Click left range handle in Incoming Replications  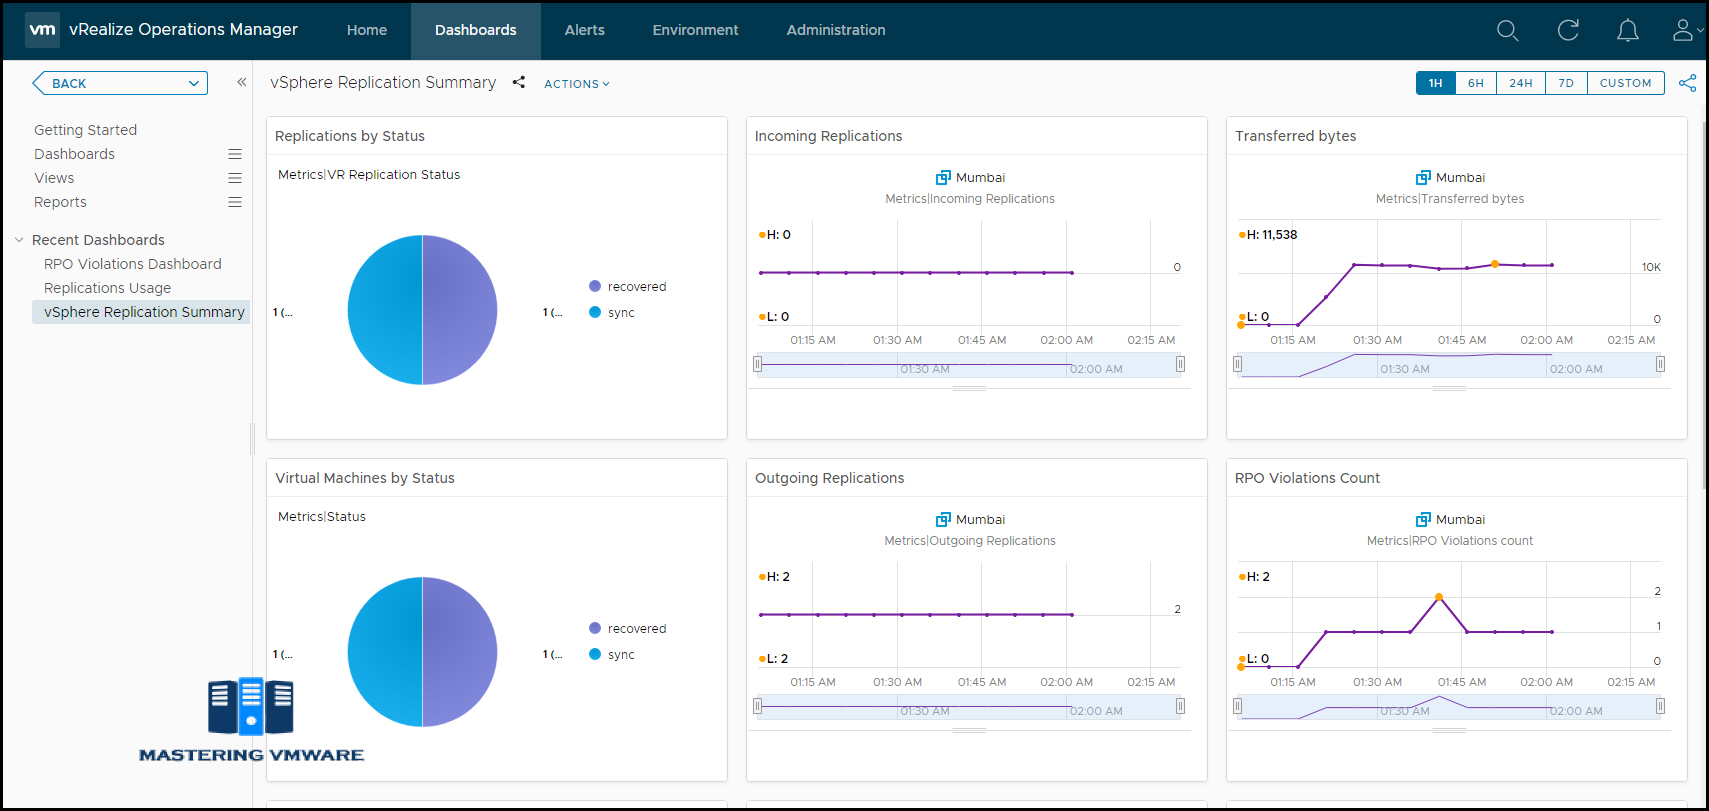tap(757, 364)
